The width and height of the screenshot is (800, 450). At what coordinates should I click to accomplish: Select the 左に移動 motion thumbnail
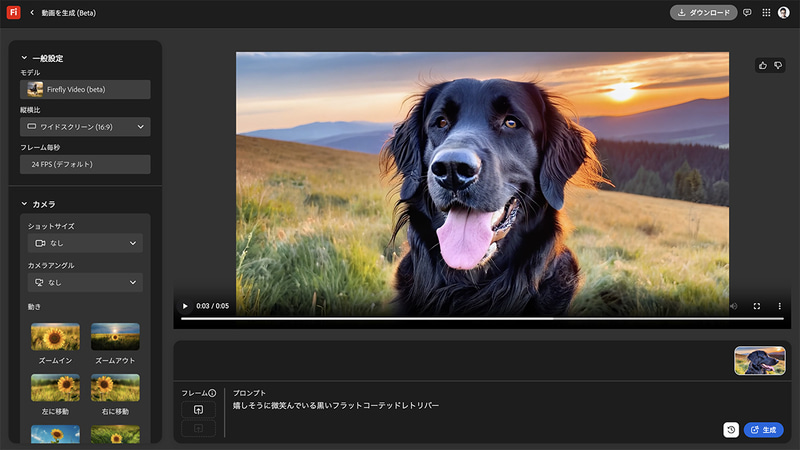55,388
